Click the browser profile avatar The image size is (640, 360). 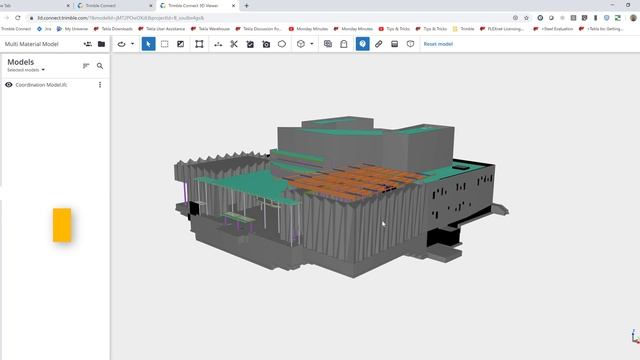tap(633, 18)
